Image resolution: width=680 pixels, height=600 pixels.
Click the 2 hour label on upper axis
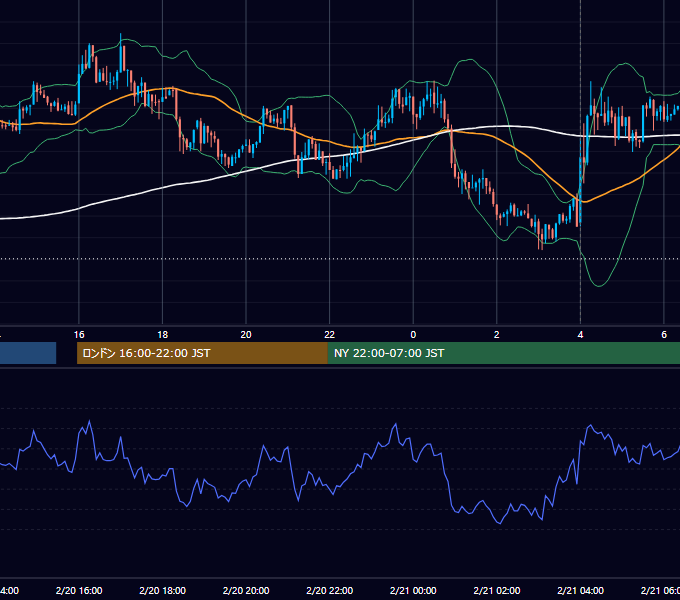(497, 335)
